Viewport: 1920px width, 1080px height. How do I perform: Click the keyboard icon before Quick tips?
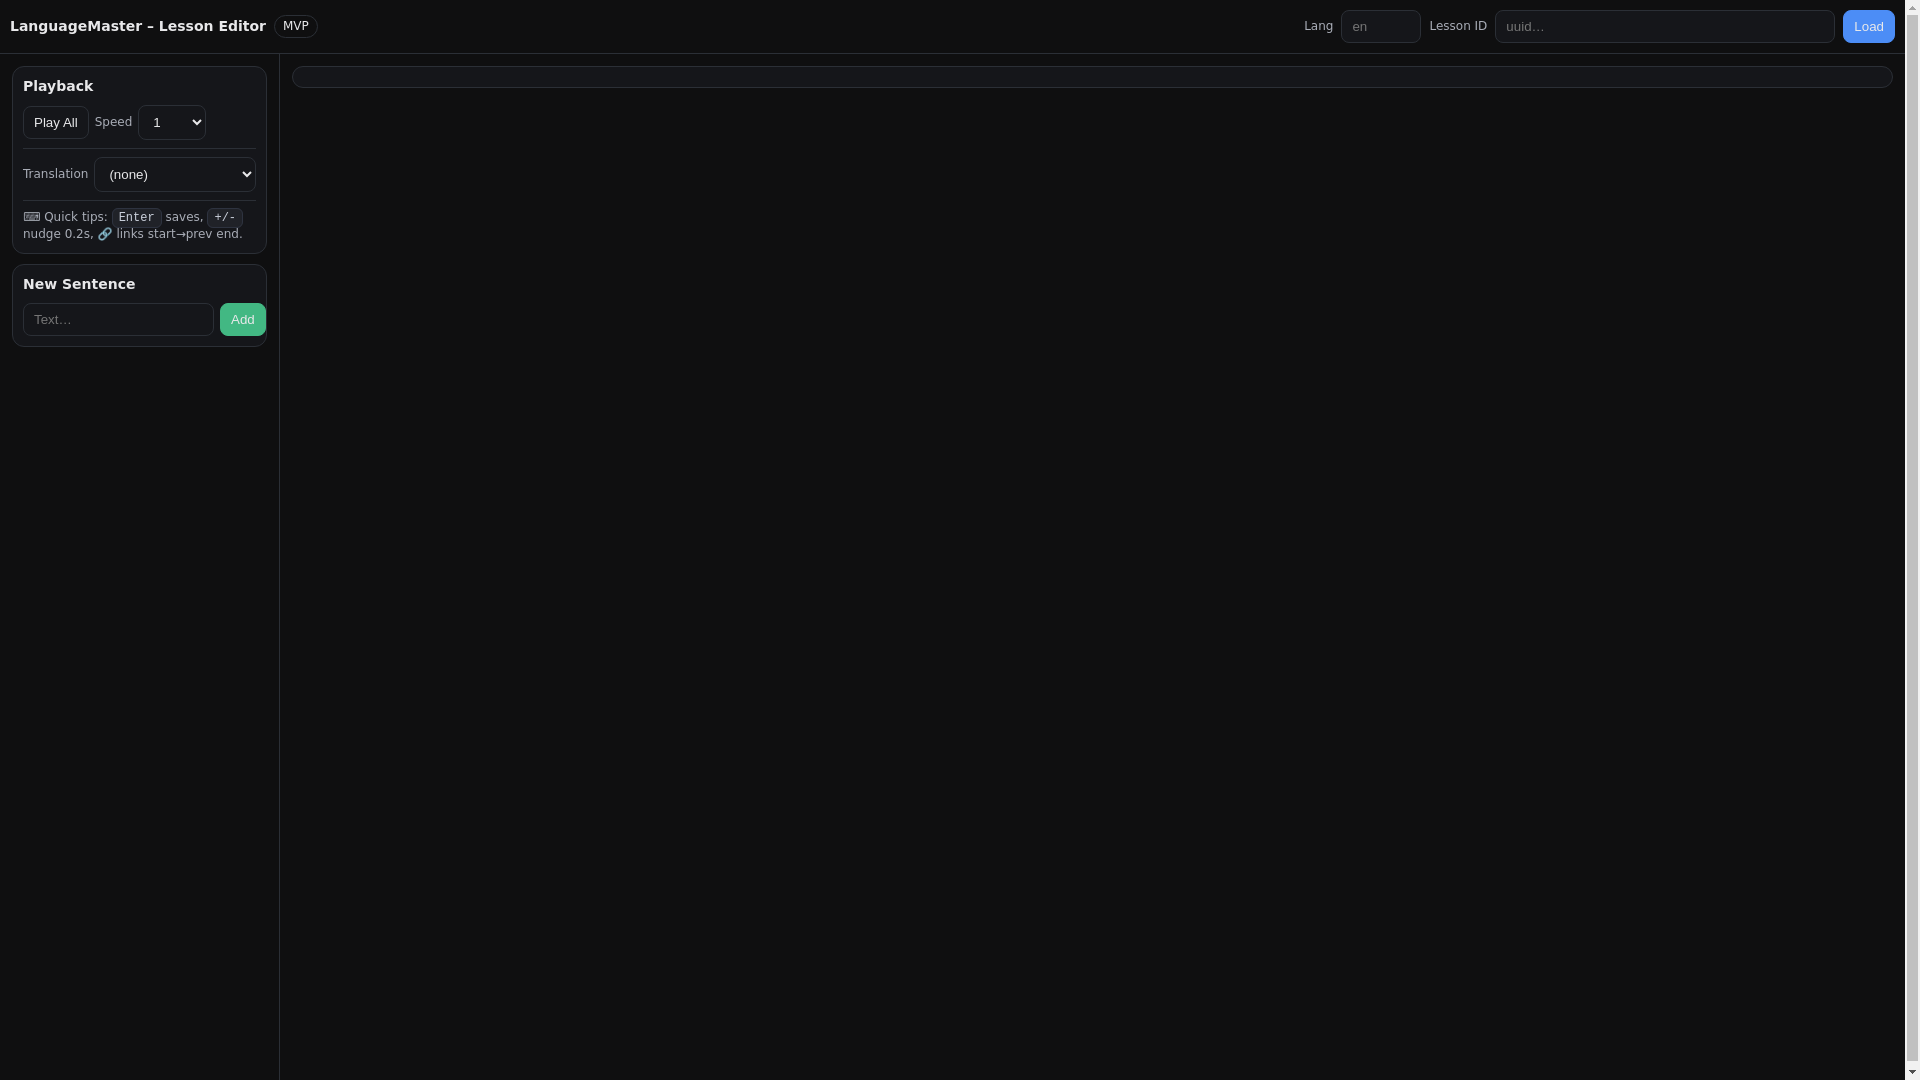32,217
